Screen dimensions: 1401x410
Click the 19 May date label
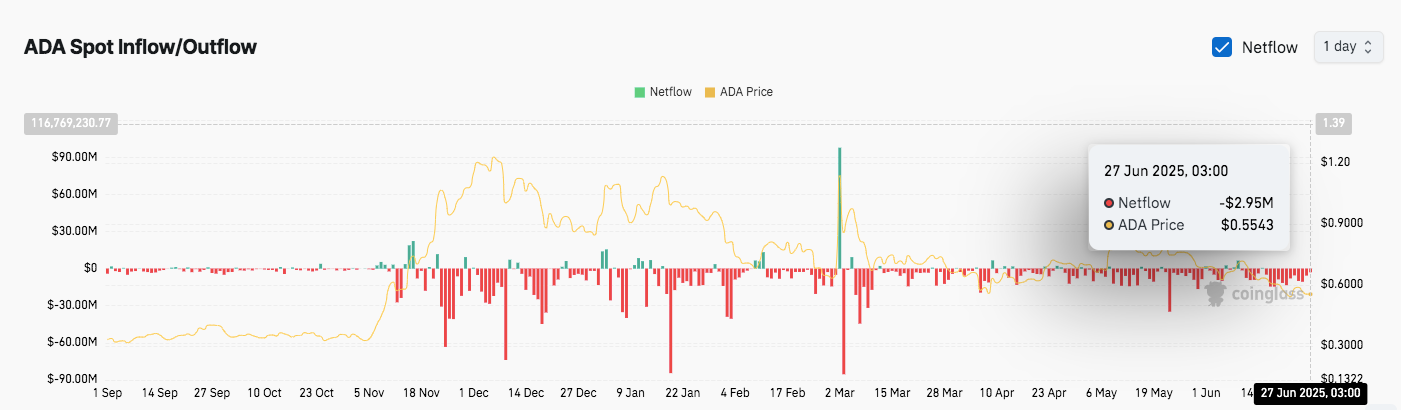click(x=1155, y=393)
